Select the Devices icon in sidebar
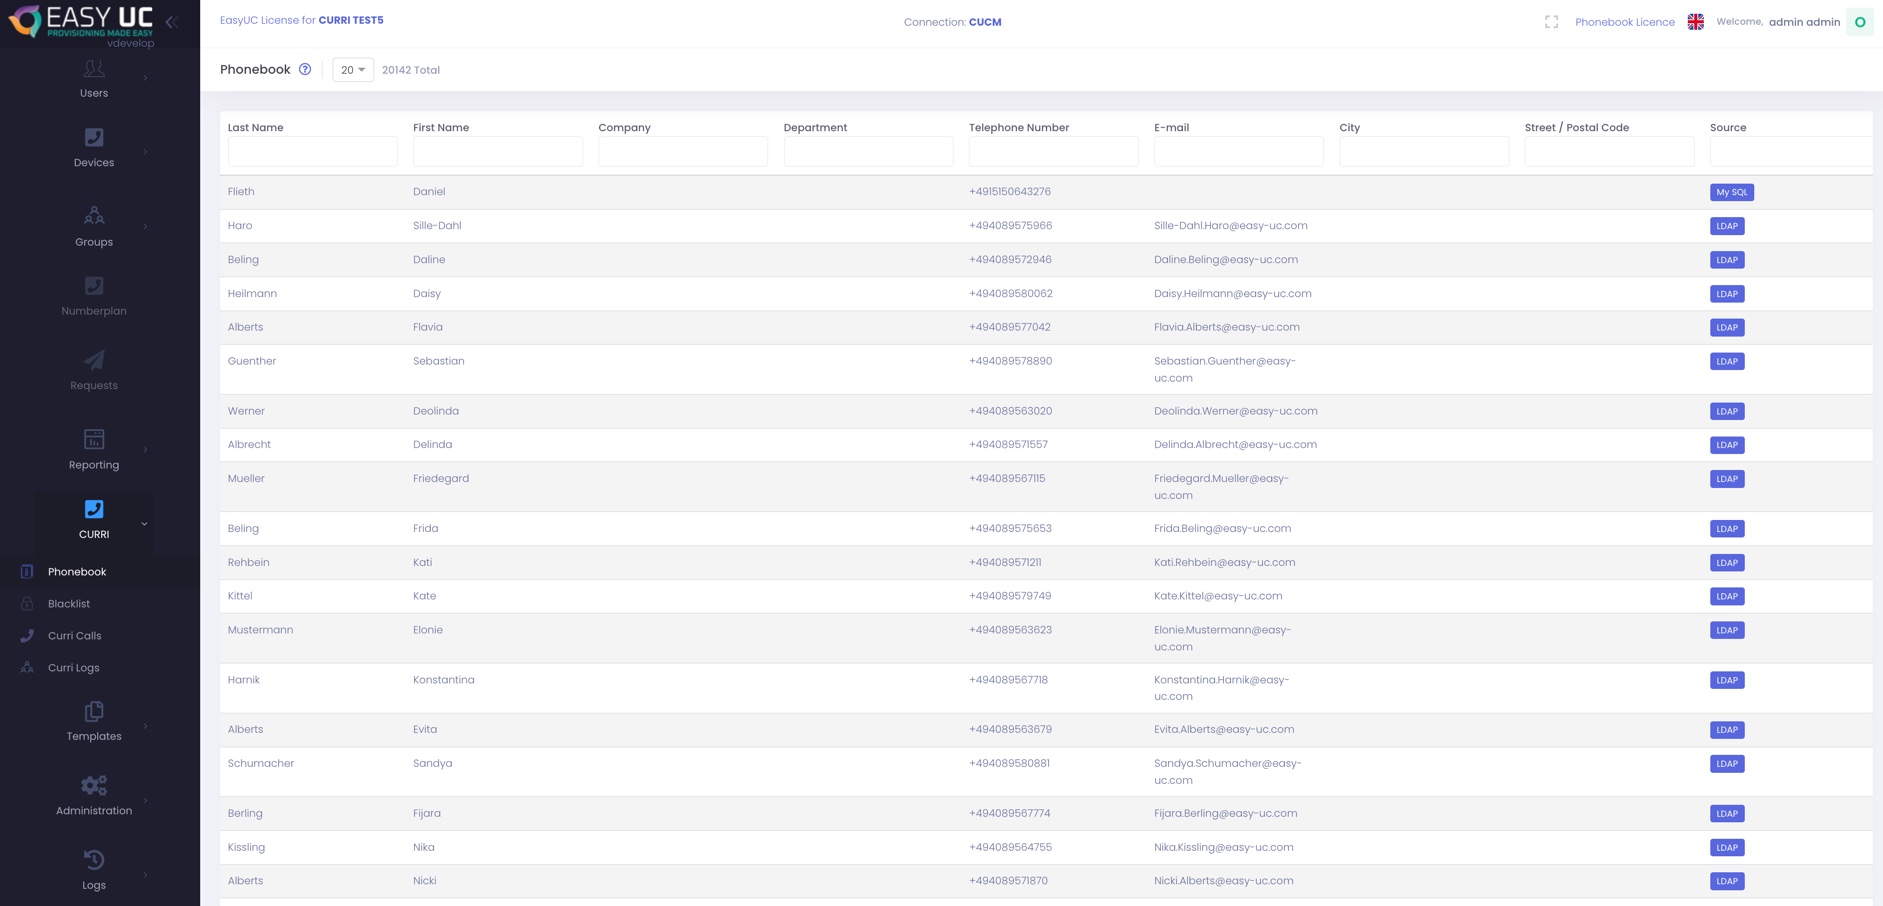This screenshot has height=906, width=1883. point(94,138)
